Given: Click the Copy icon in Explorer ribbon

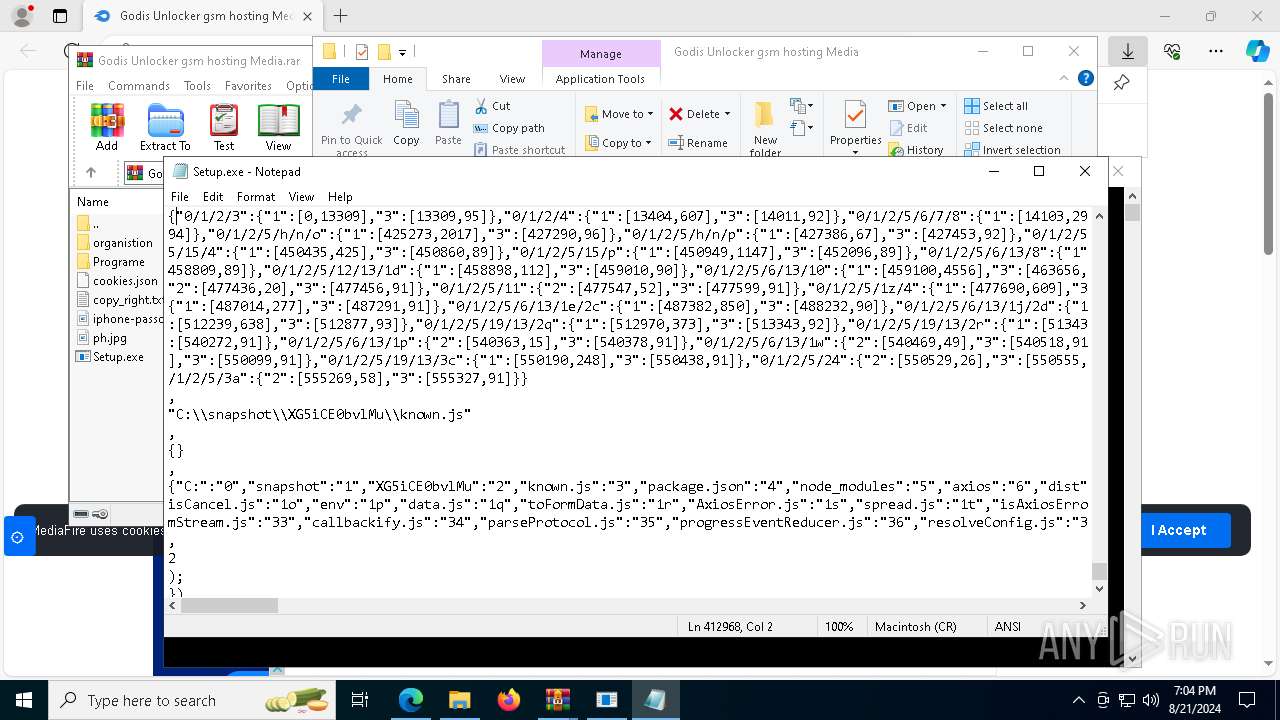Looking at the screenshot, I should coord(406,124).
